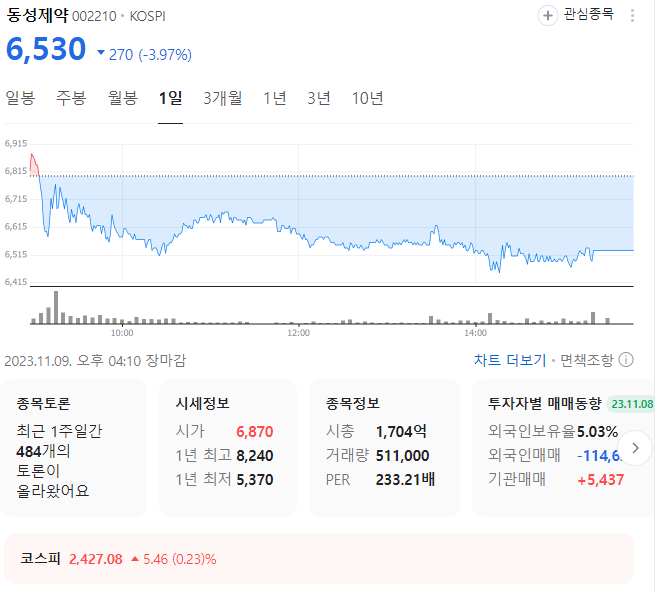Screen dimensions: 655x591
Task: Click the 6,915 y-axis price label
Action: pyautogui.click(x=15, y=143)
